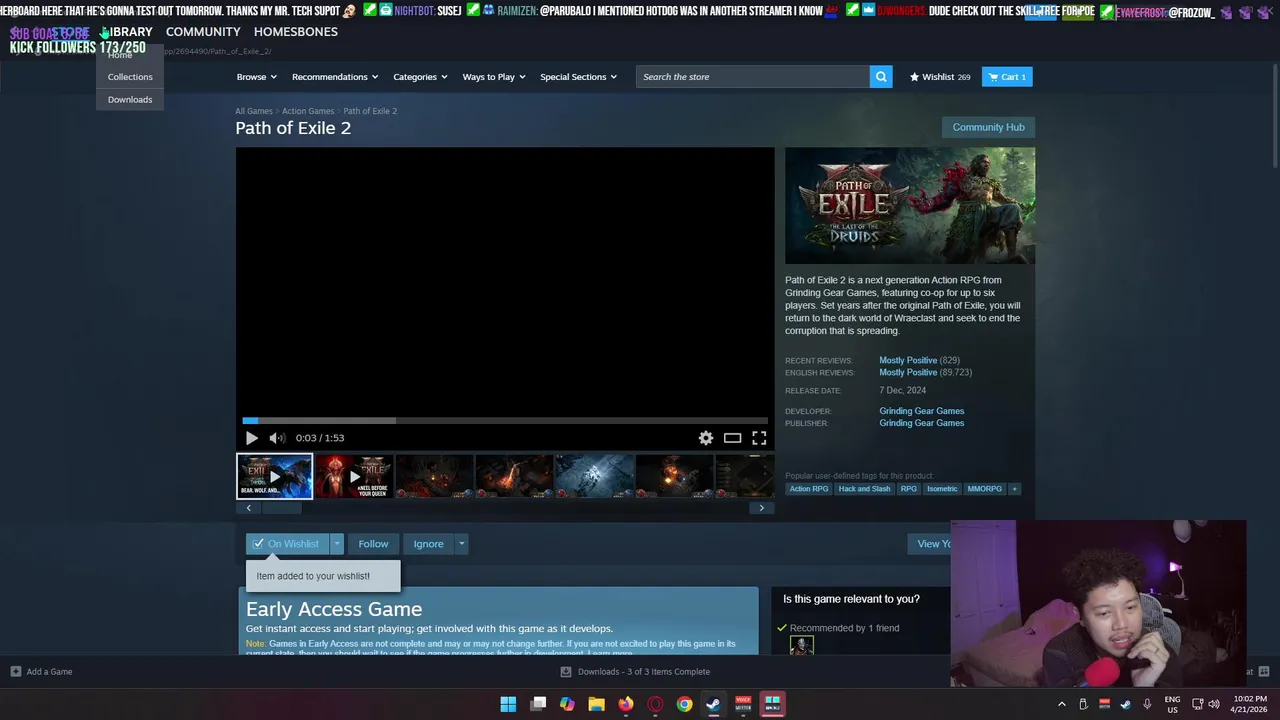Viewport: 1280px width, 720px height.
Task: Click Add a Game plus icon
Action: click(x=15, y=672)
